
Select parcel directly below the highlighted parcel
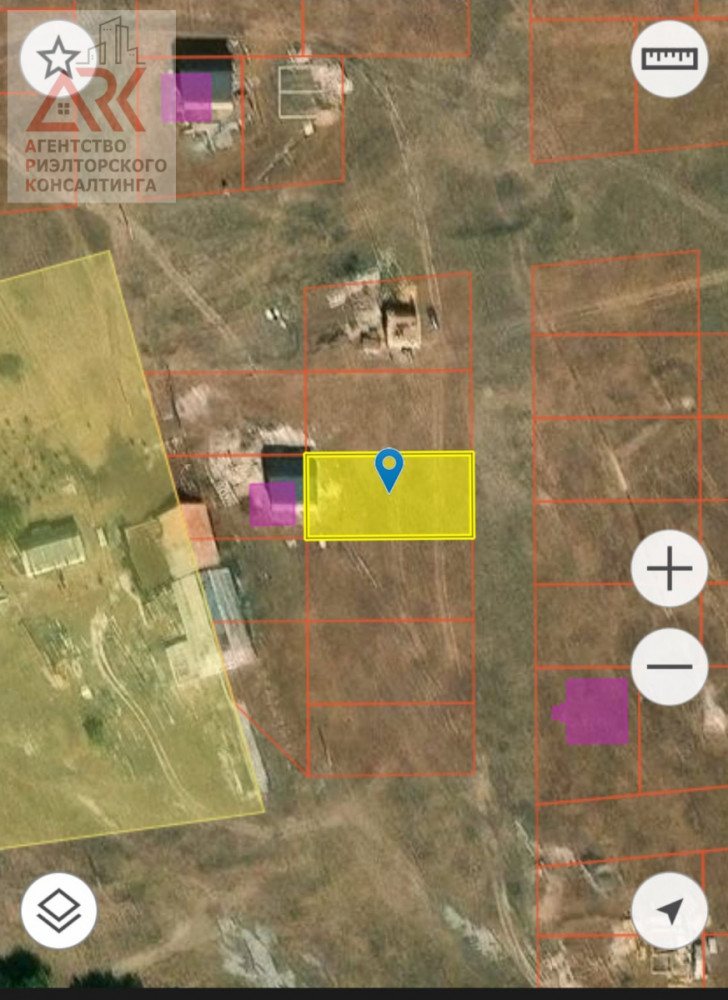(388, 580)
